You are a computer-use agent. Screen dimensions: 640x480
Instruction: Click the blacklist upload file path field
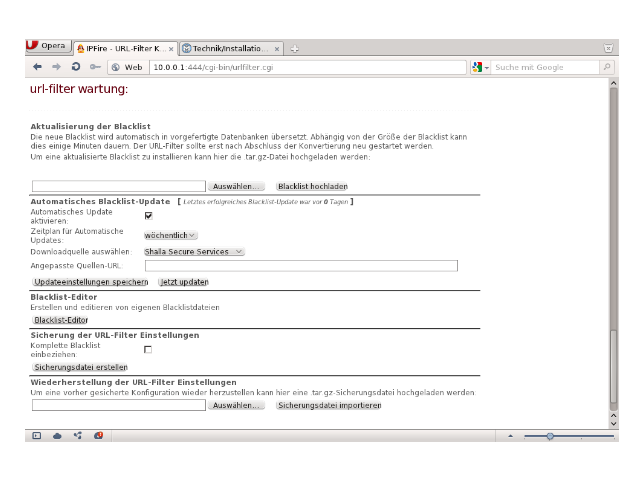click(x=119, y=186)
